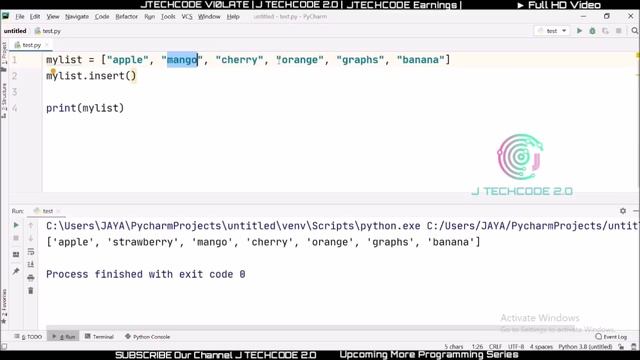Image resolution: width=640 pixels, height=360 pixels.
Task: Click the Up stack trace arrow
Action: coord(31,225)
